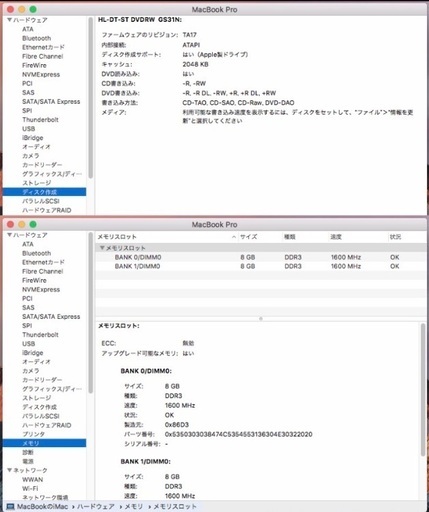This screenshot has height=512, width=429.
Task: Collapse ネットワーク section in the lower sidebar
Action: point(9,470)
